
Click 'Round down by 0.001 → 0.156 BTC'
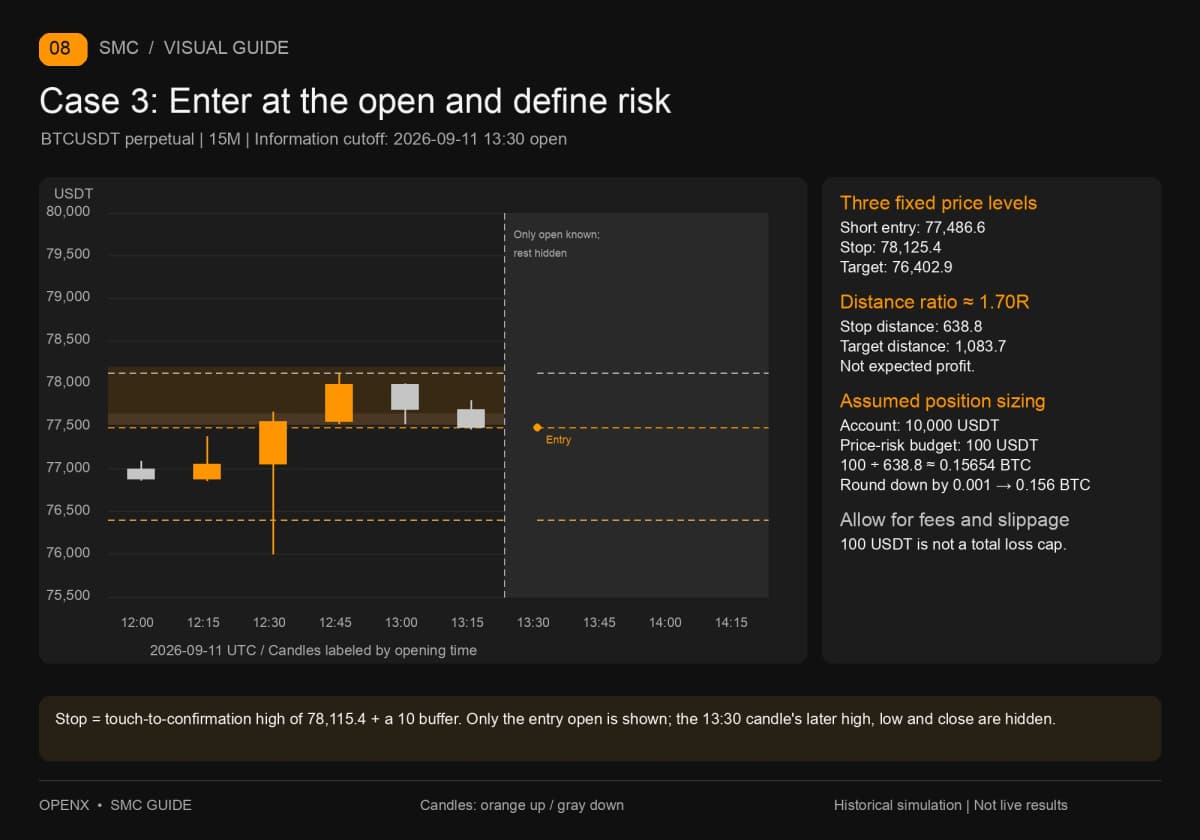(x=965, y=485)
